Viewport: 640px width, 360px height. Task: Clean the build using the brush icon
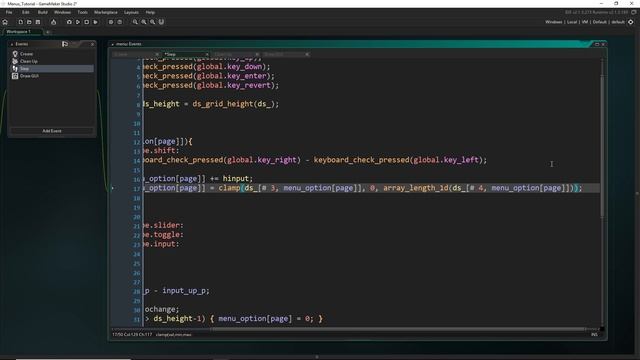pyautogui.click(x=96, y=22)
